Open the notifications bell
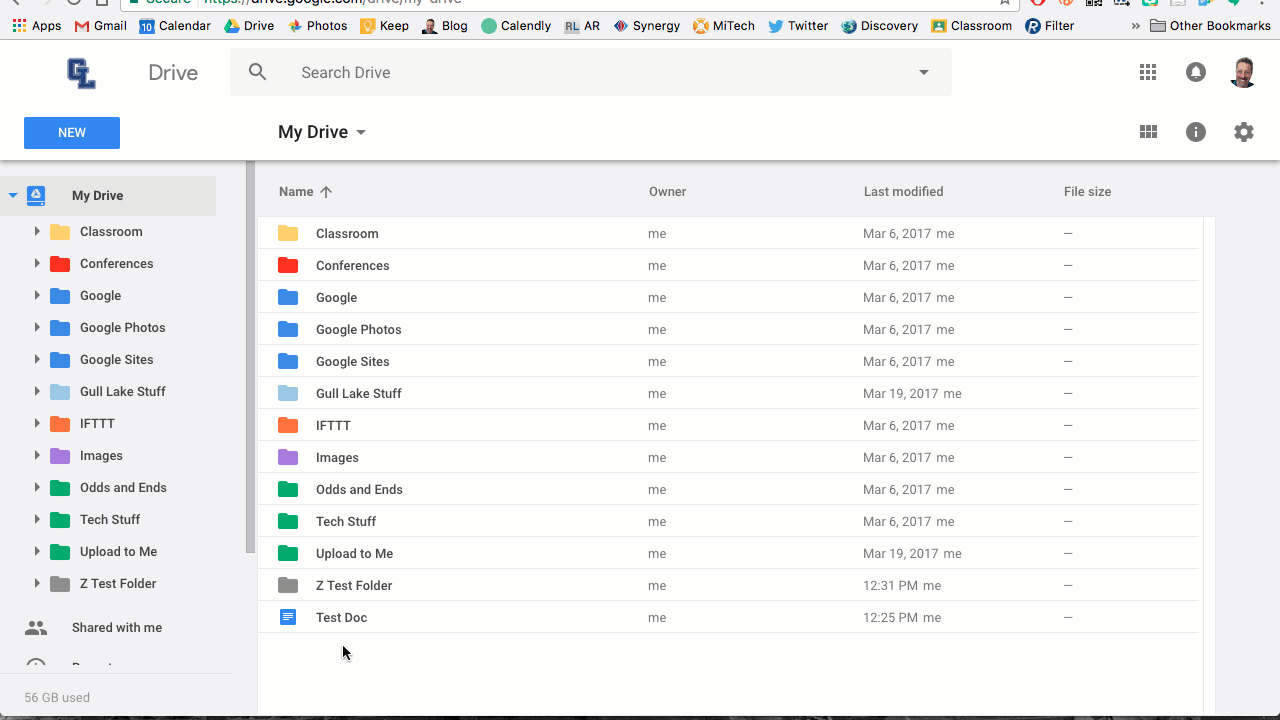Screen dimensions: 1280x720 pyautogui.click(x=1196, y=72)
